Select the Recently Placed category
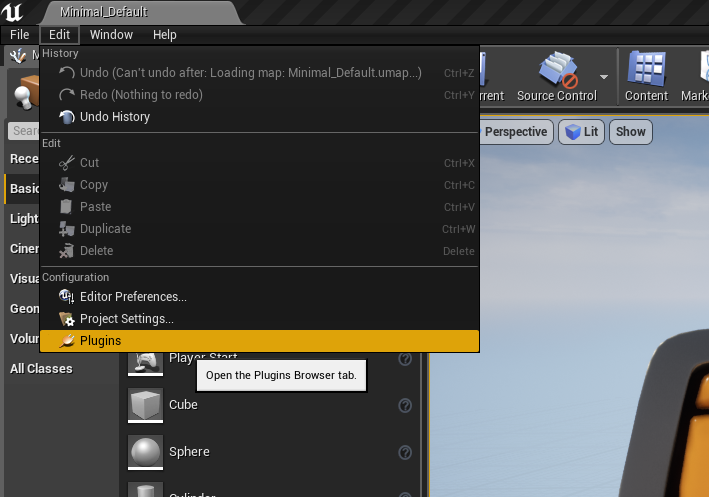709x497 pixels. [x=23, y=159]
